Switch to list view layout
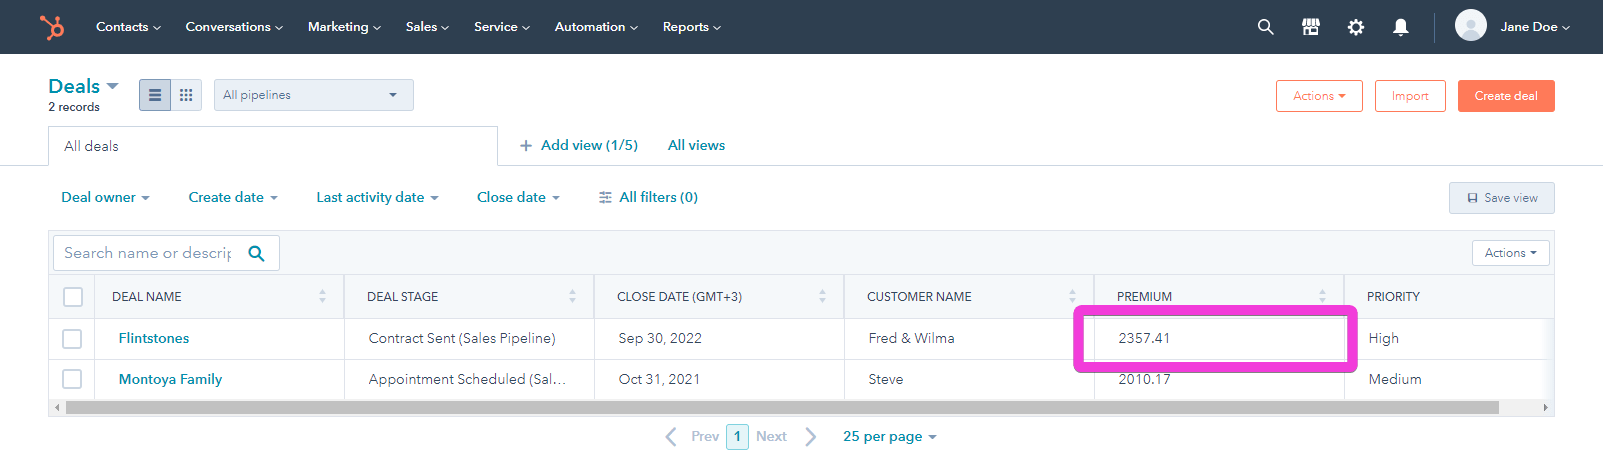1603x466 pixels. [x=155, y=95]
